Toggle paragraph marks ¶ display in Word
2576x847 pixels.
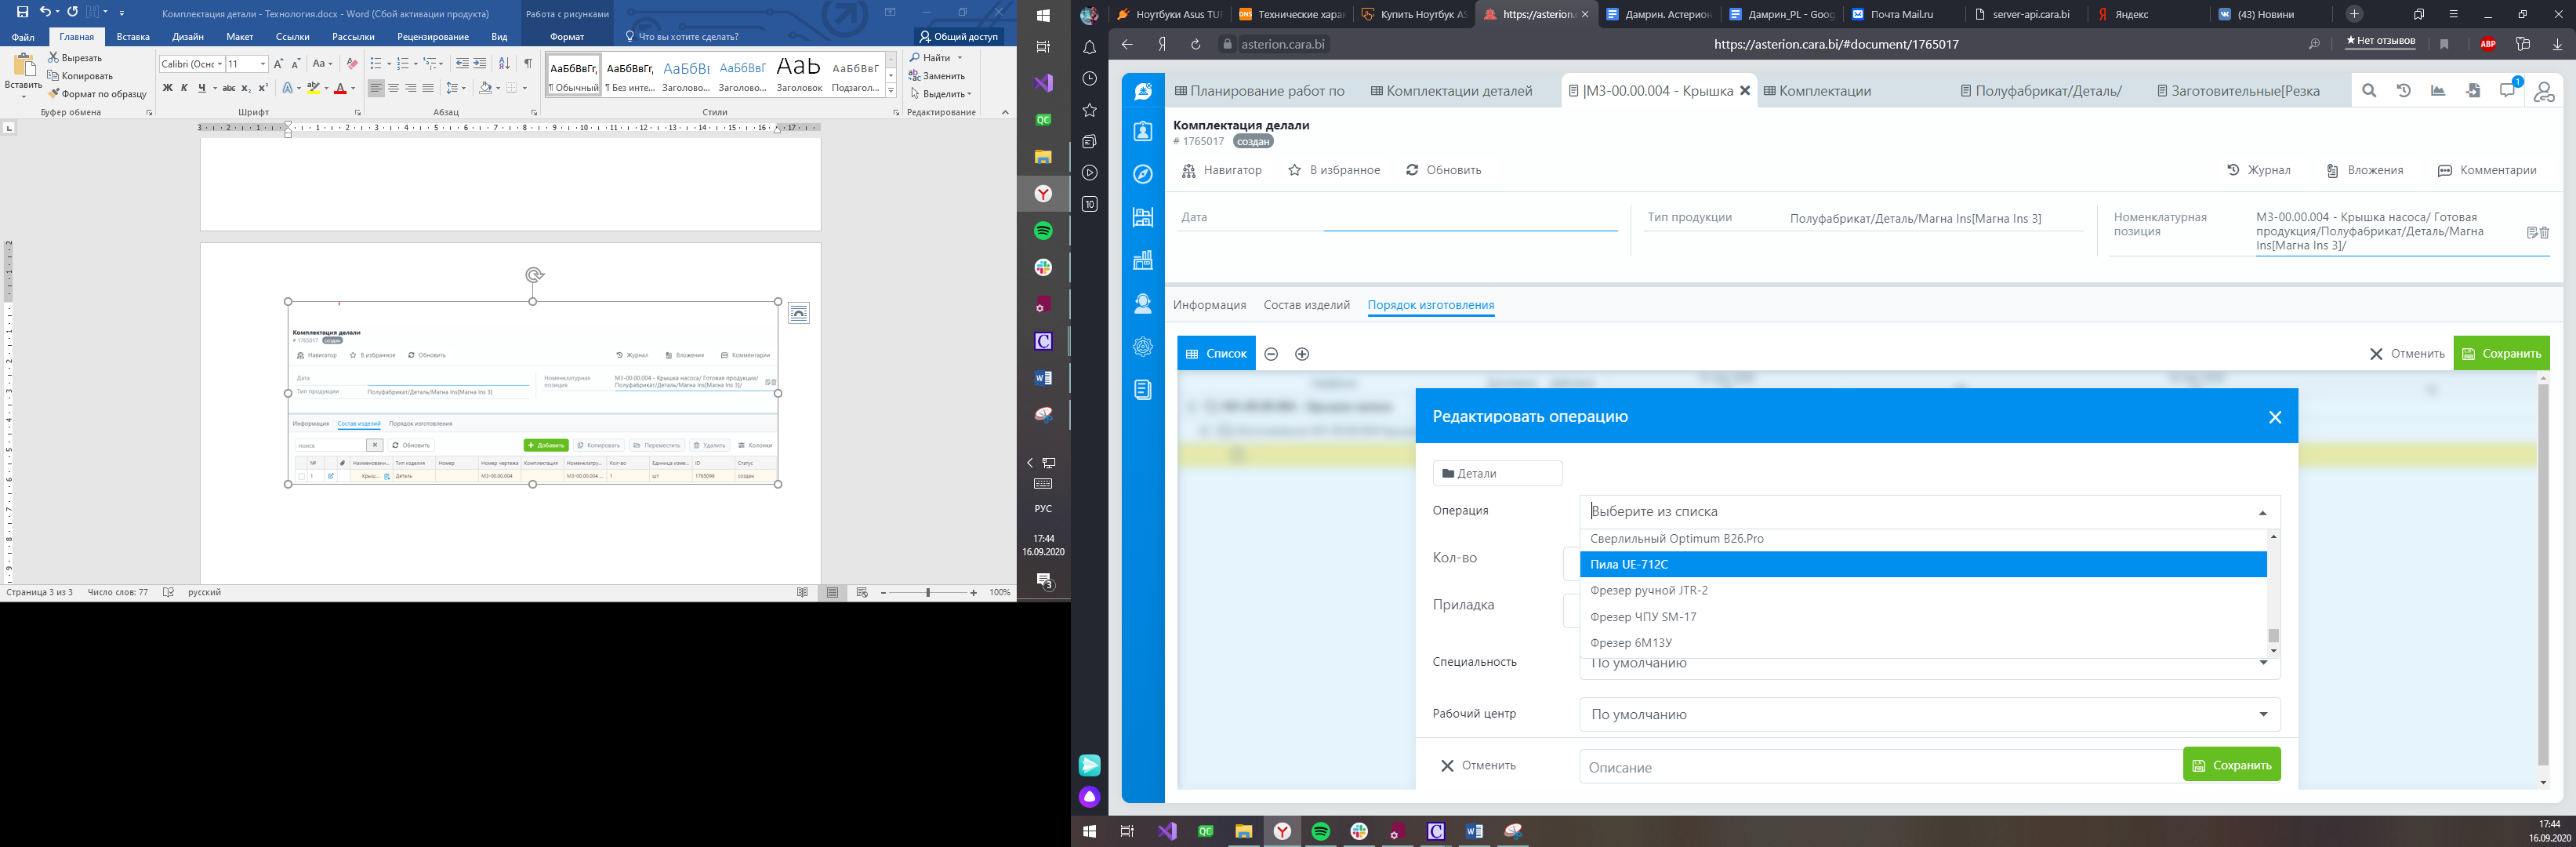528,64
